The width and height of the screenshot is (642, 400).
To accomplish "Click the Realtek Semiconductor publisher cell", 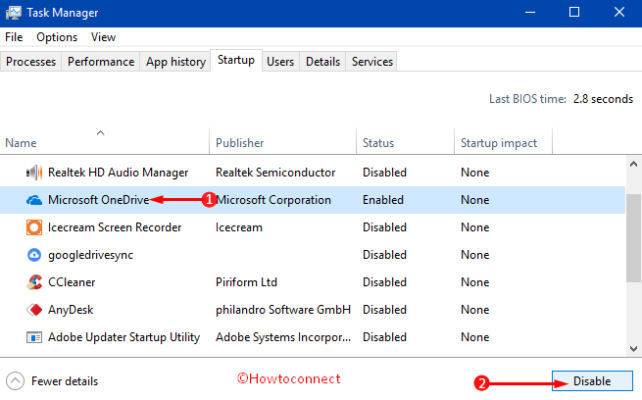I will (x=276, y=172).
